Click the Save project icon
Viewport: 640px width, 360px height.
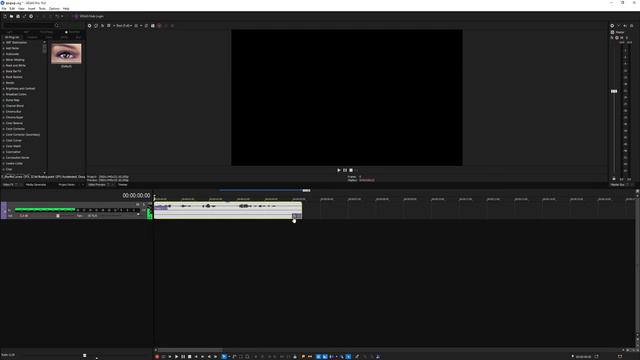coord(18,16)
